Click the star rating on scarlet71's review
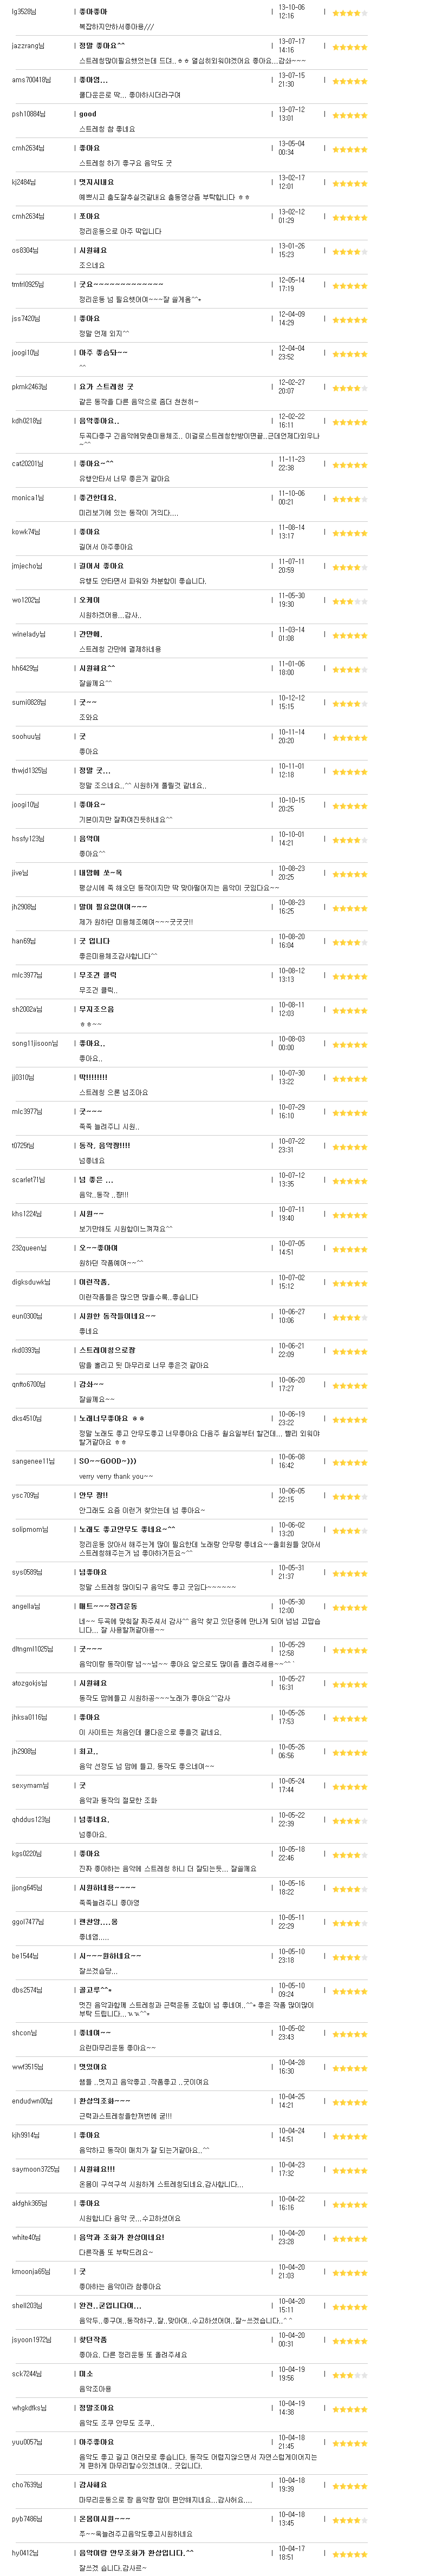429x2576 pixels. (349, 1181)
